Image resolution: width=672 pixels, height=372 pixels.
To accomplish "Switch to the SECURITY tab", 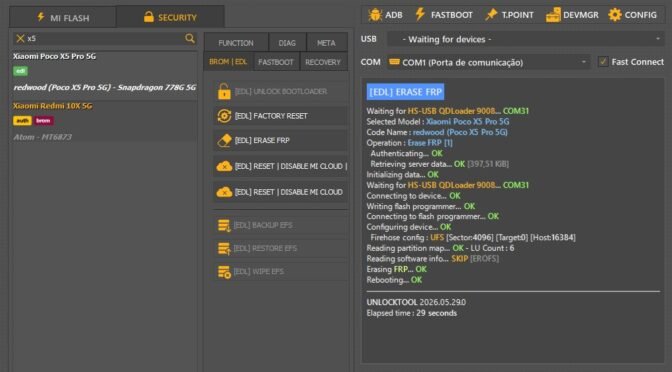I will point(171,17).
